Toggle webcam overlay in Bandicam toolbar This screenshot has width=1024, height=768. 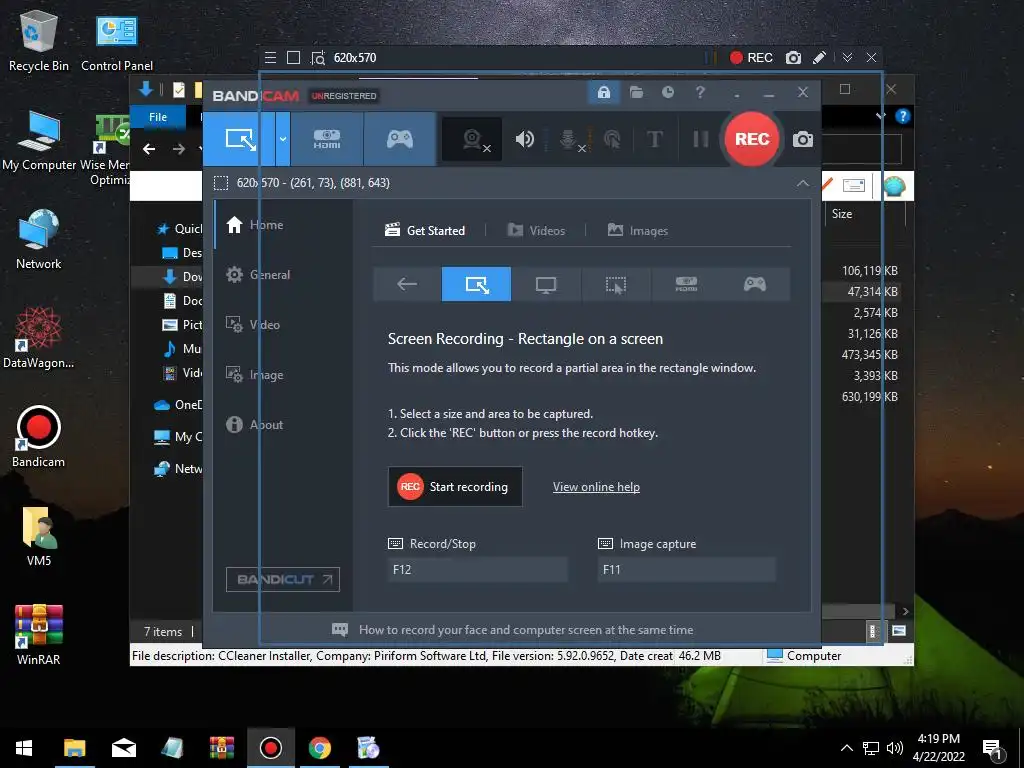pos(472,139)
